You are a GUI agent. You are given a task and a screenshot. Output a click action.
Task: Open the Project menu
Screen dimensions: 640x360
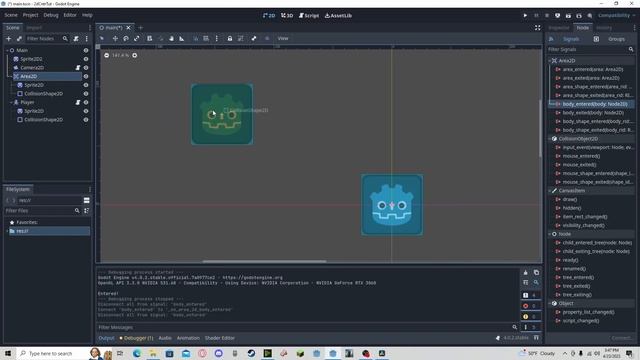point(30,15)
